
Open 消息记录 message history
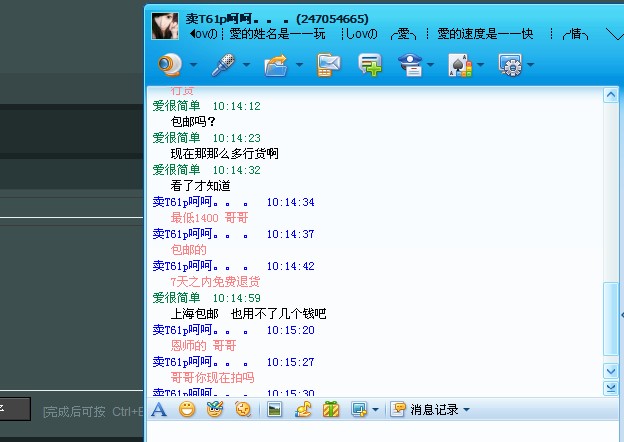pos(432,409)
